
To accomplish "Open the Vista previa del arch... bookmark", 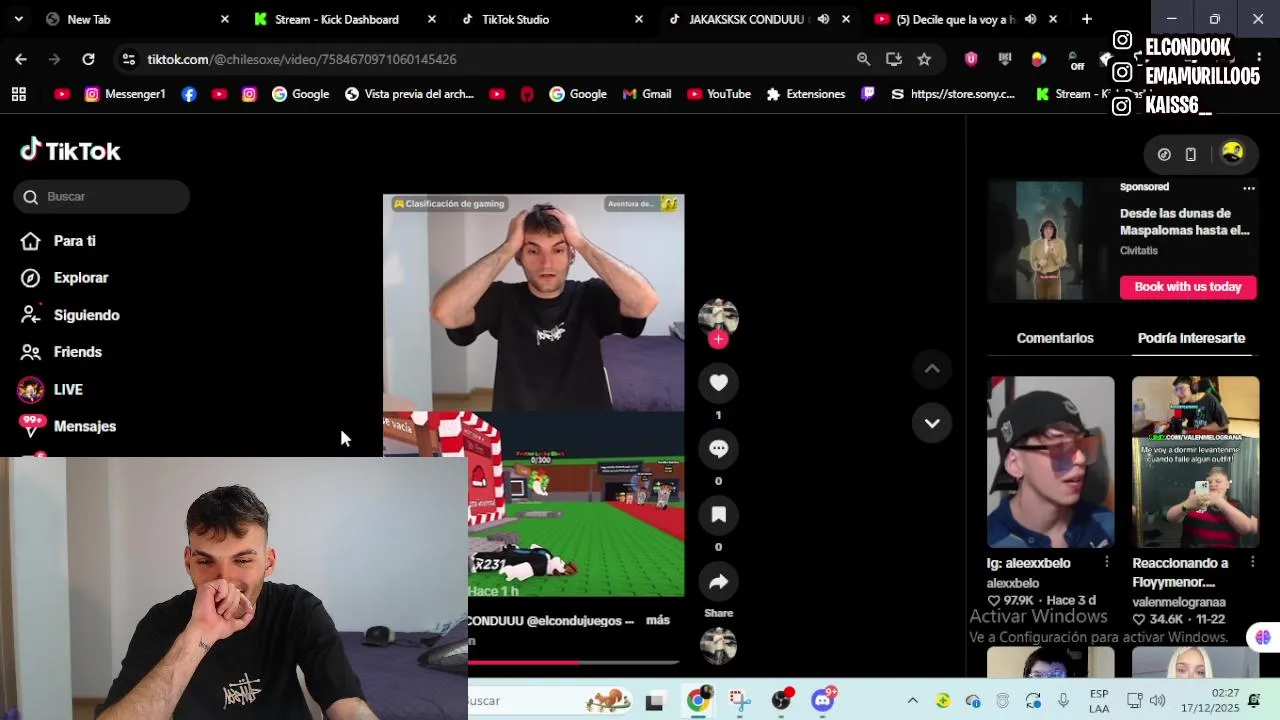I will click(x=409, y=94).
